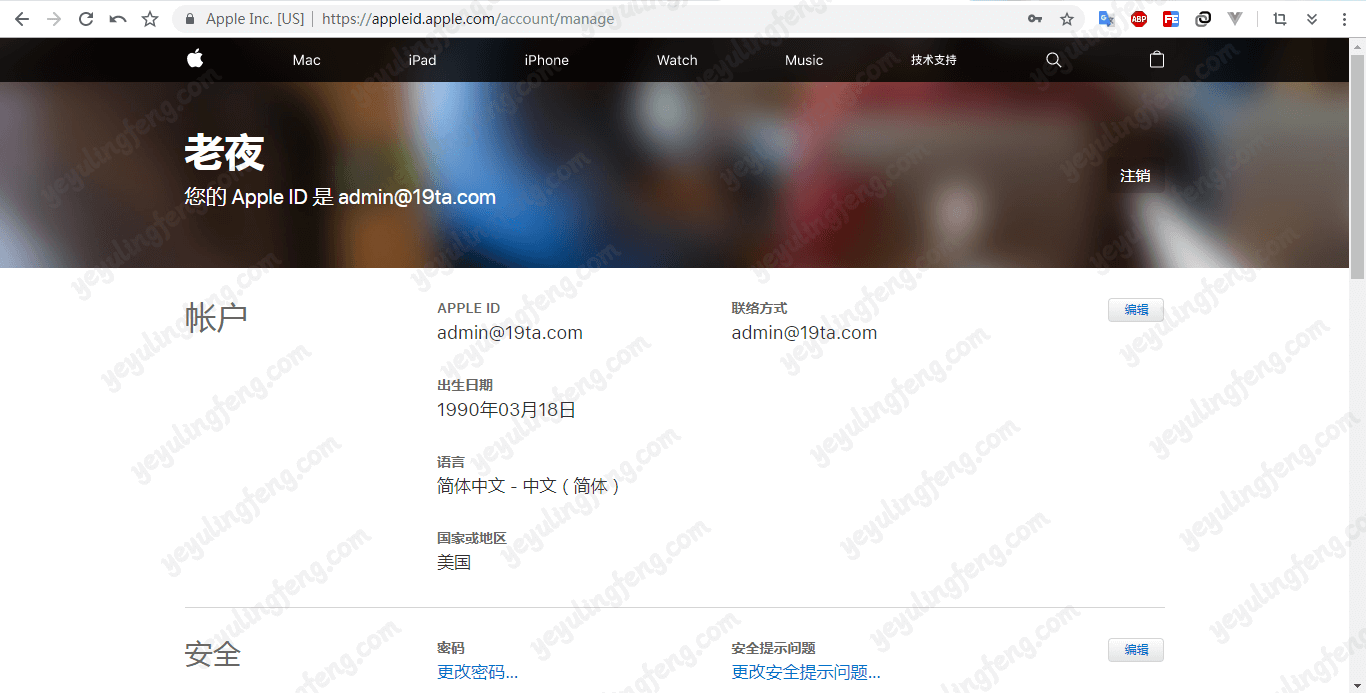Click the 语言 label

tap(451, 462)
